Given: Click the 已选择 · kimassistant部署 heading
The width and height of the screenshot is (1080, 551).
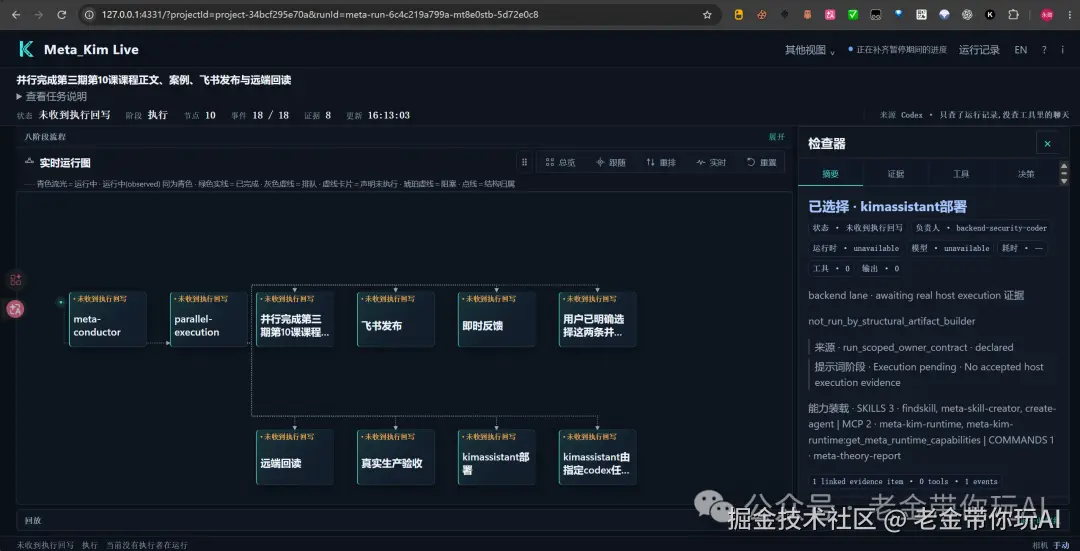Looking at the screenshot, I should [x=887, y=207].
